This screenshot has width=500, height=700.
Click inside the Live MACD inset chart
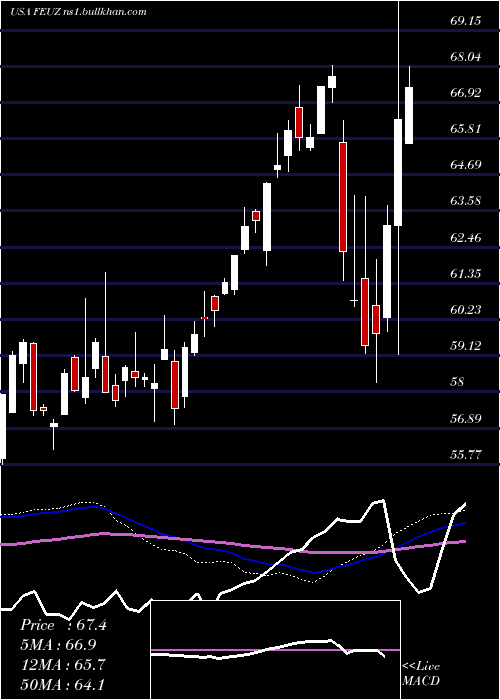[275, 650]
